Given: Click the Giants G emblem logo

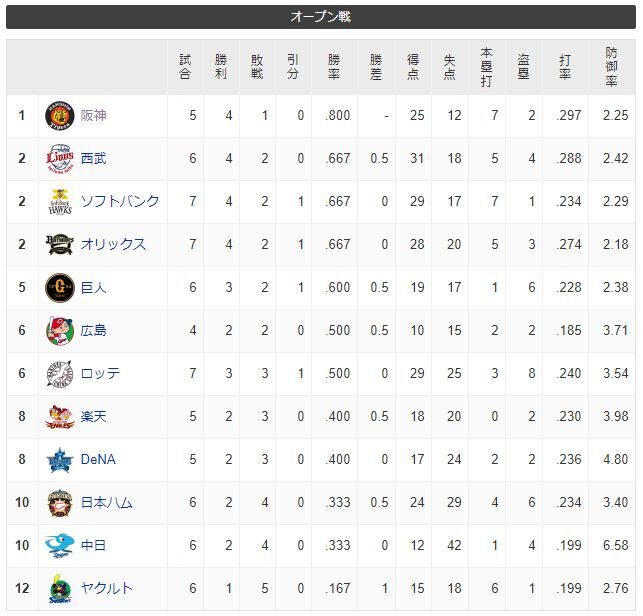Looking at the screenshot, I should (x=60, y=288).
